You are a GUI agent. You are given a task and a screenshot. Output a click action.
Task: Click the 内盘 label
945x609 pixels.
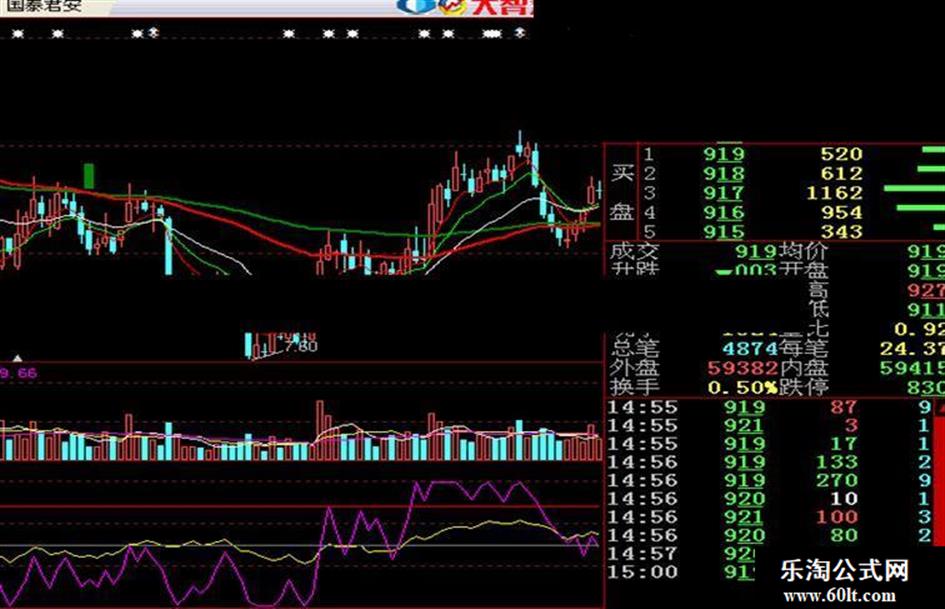[x=804, y=368]
